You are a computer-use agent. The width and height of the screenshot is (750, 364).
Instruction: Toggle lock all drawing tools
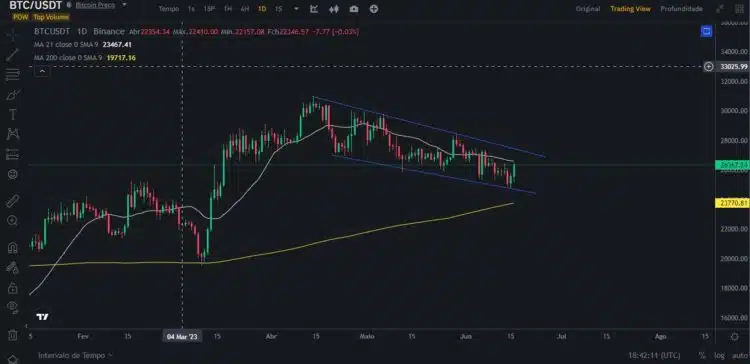(x=12, y=288)
